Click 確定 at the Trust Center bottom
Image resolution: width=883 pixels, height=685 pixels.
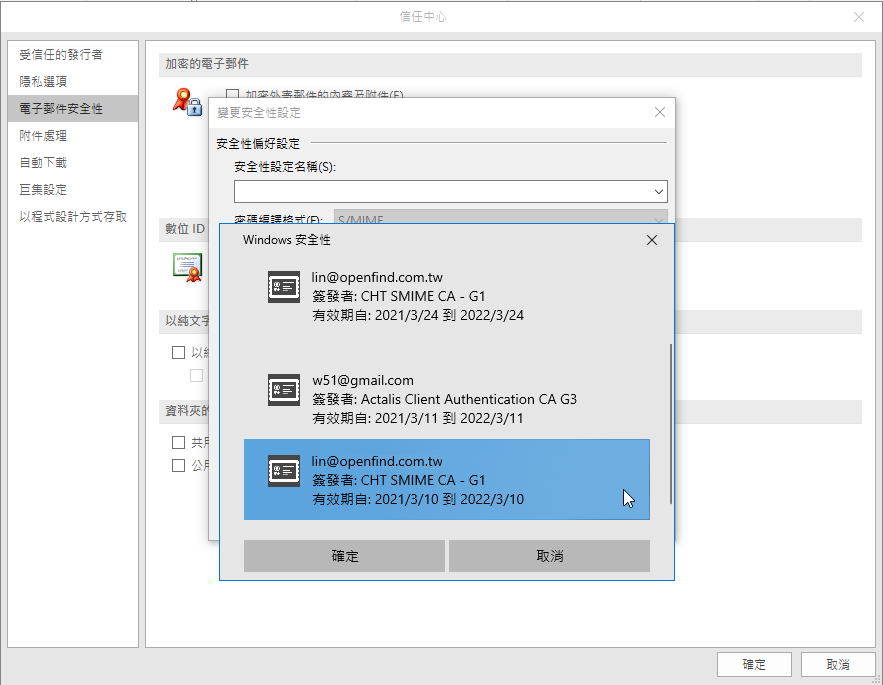pos(754,664)
